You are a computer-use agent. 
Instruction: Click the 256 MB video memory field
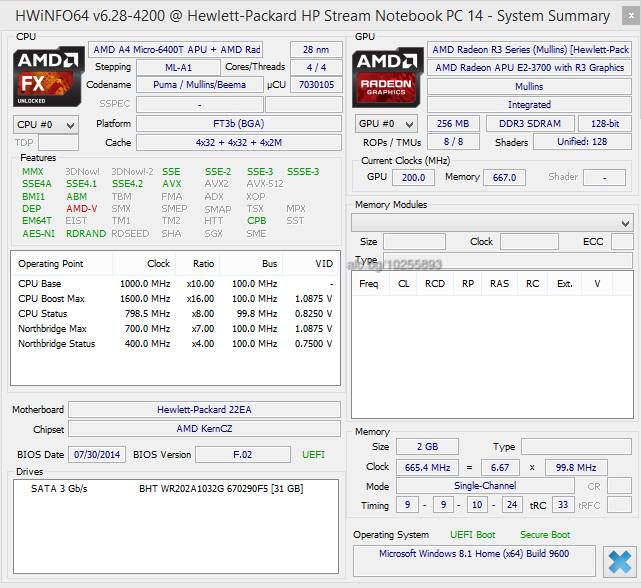tap(453, 123)
